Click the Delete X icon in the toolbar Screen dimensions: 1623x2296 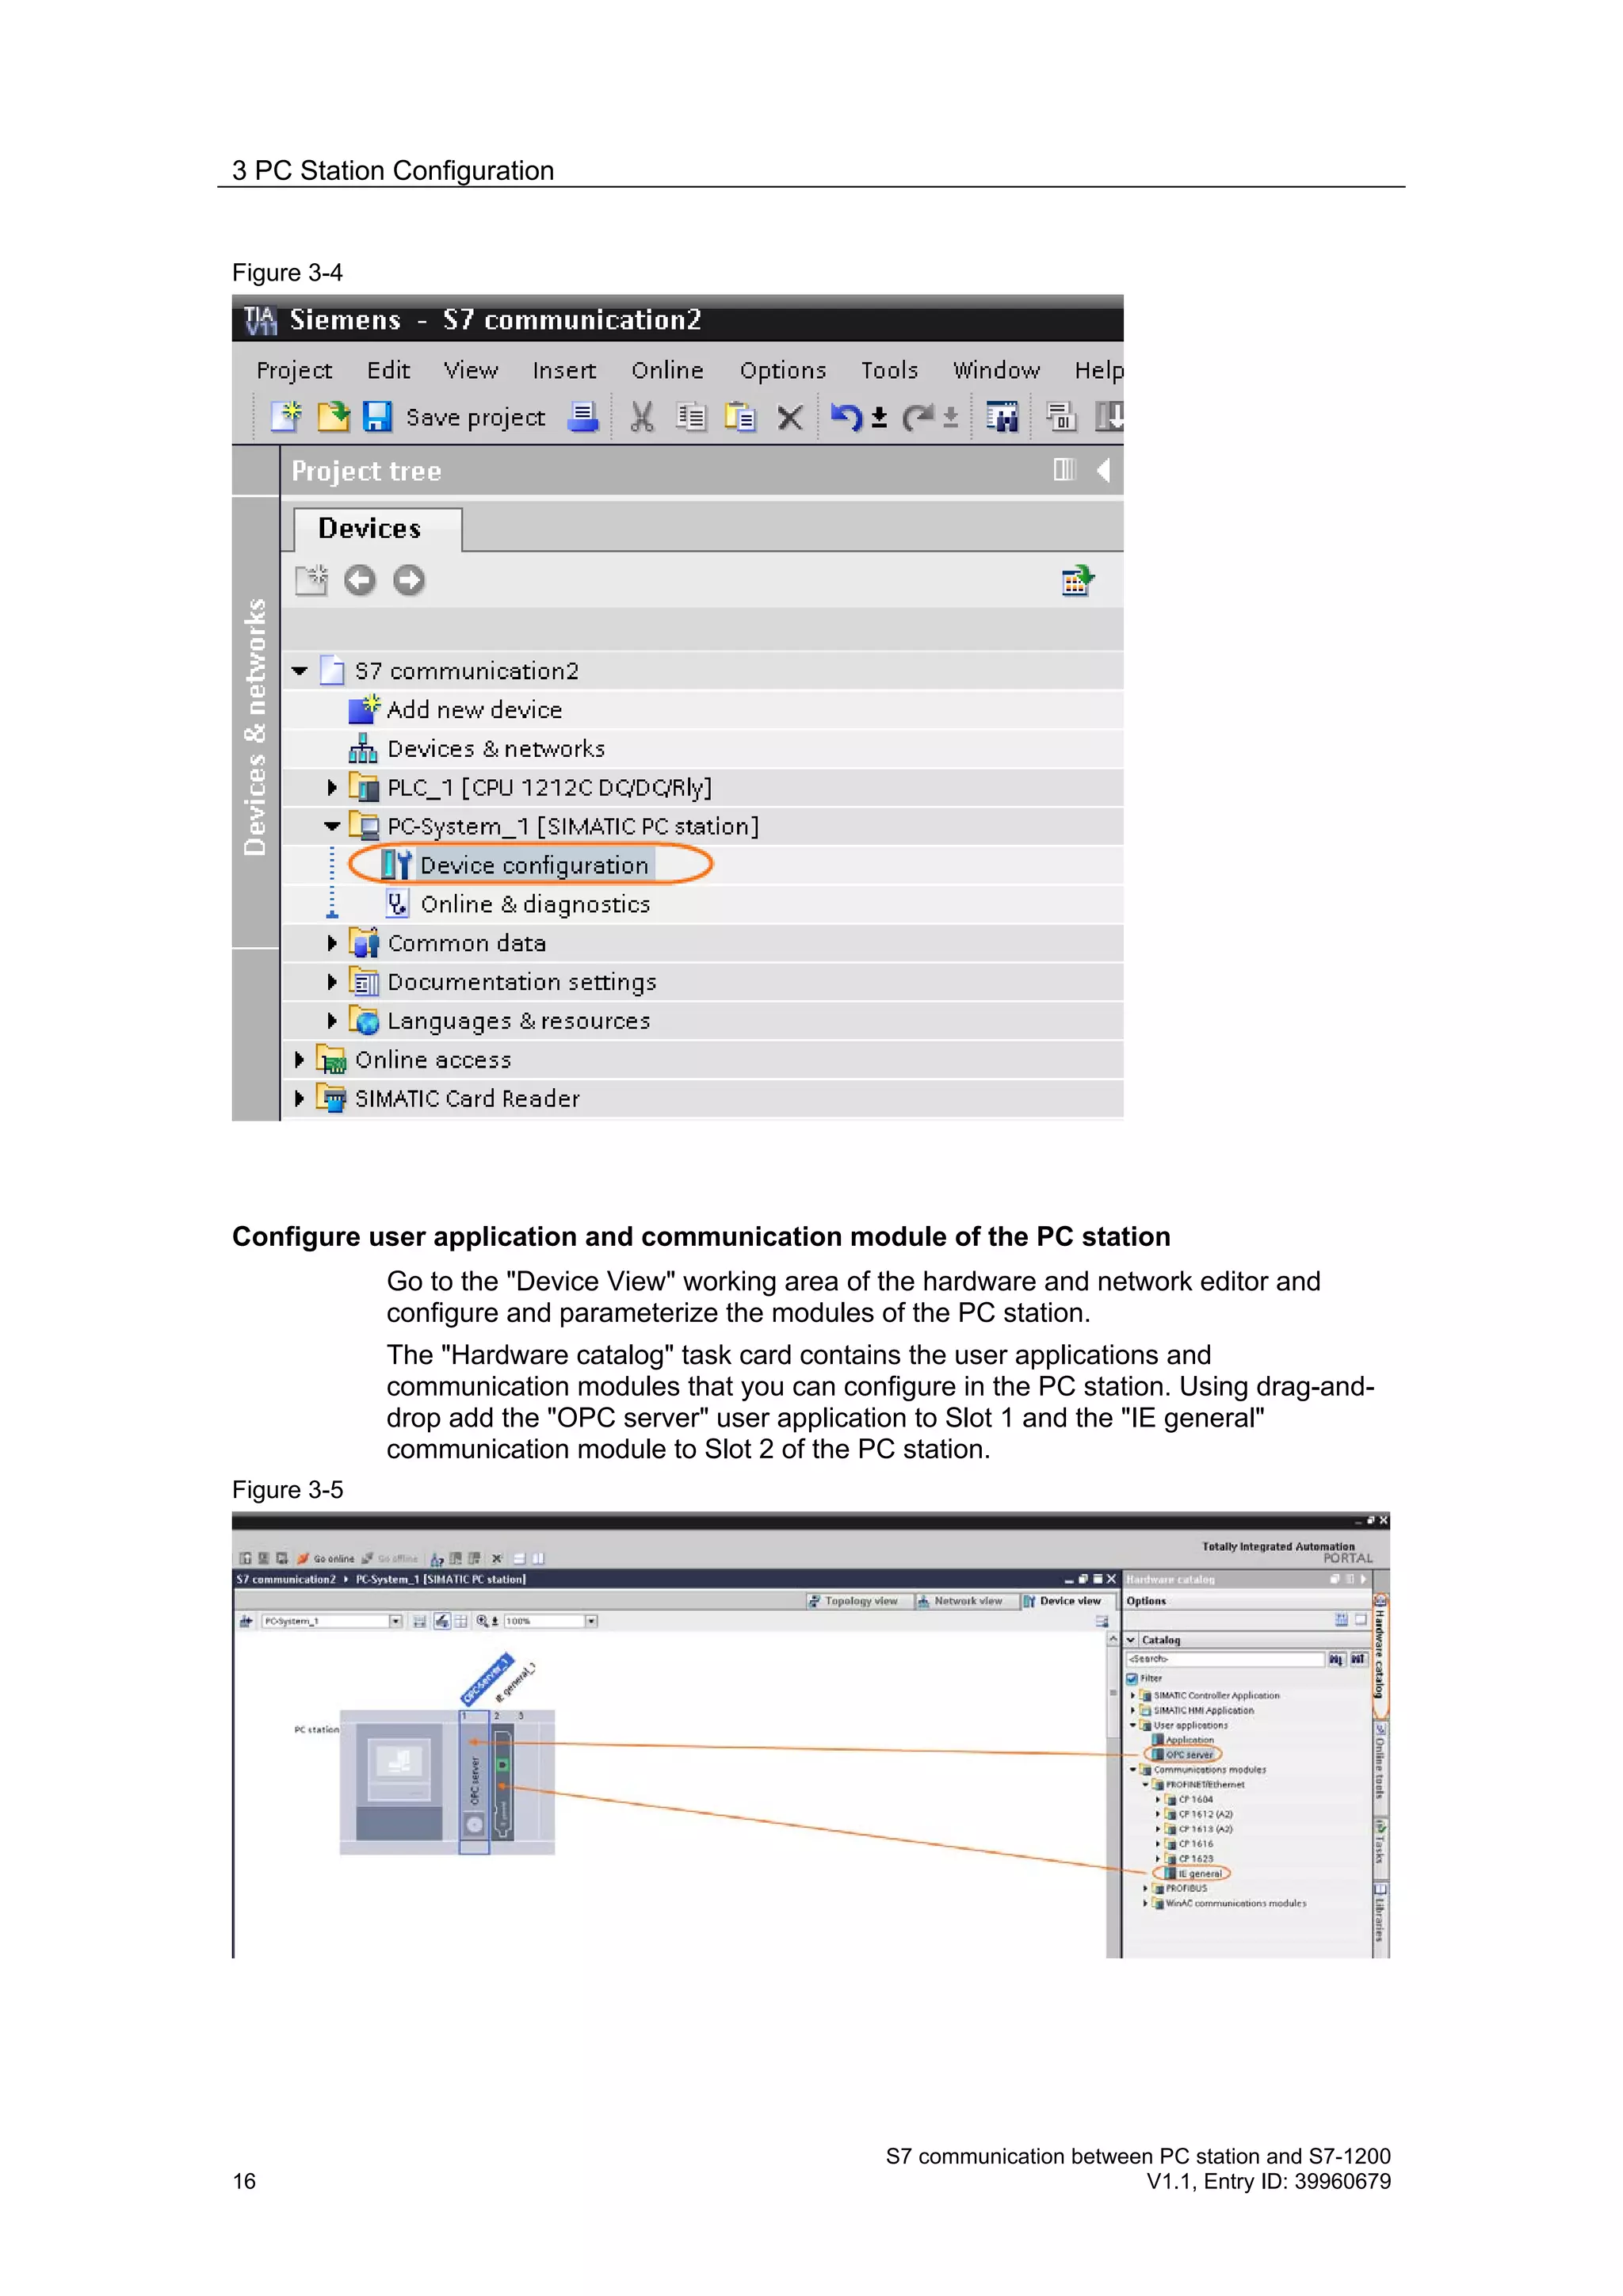790,417
